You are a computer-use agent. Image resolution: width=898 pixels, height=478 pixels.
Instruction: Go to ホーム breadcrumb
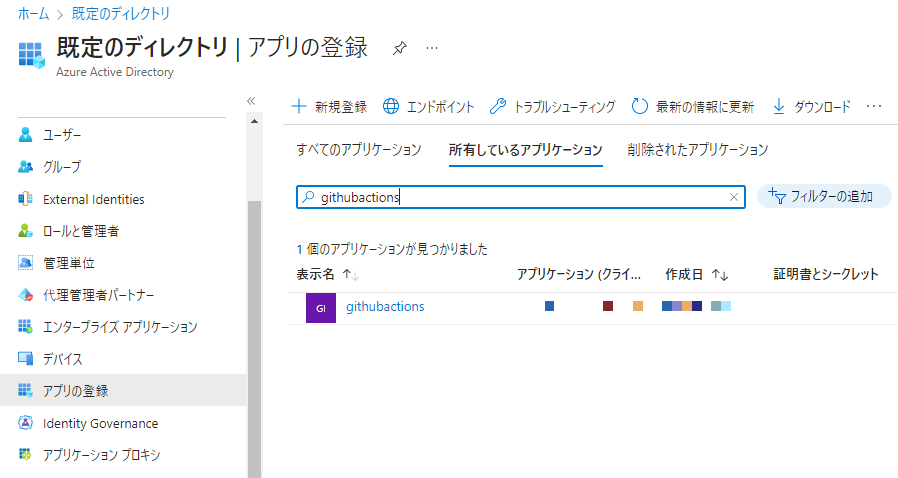tap(33, 14)
